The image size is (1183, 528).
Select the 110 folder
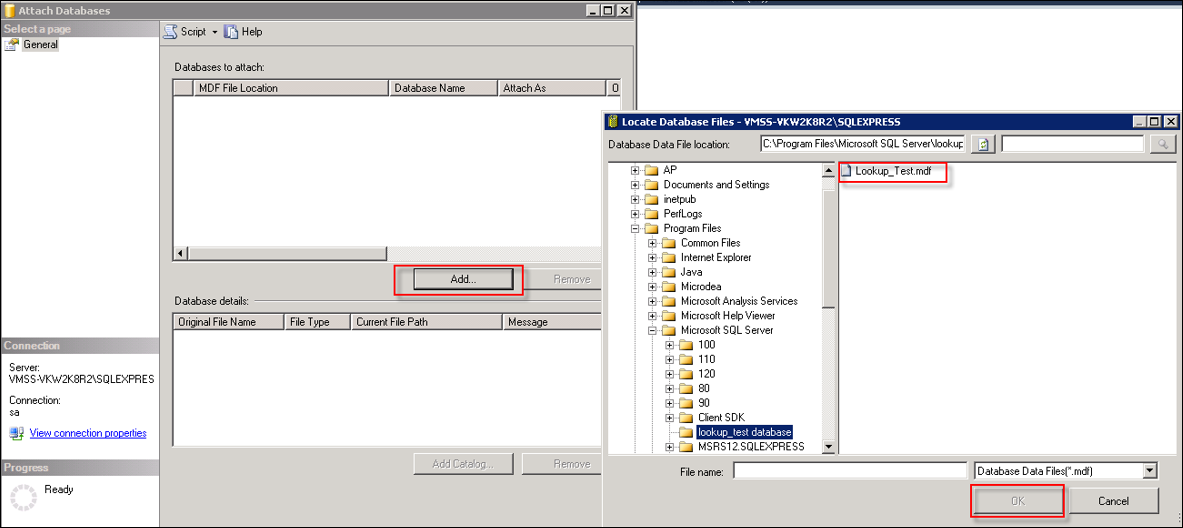click(707, 359)
